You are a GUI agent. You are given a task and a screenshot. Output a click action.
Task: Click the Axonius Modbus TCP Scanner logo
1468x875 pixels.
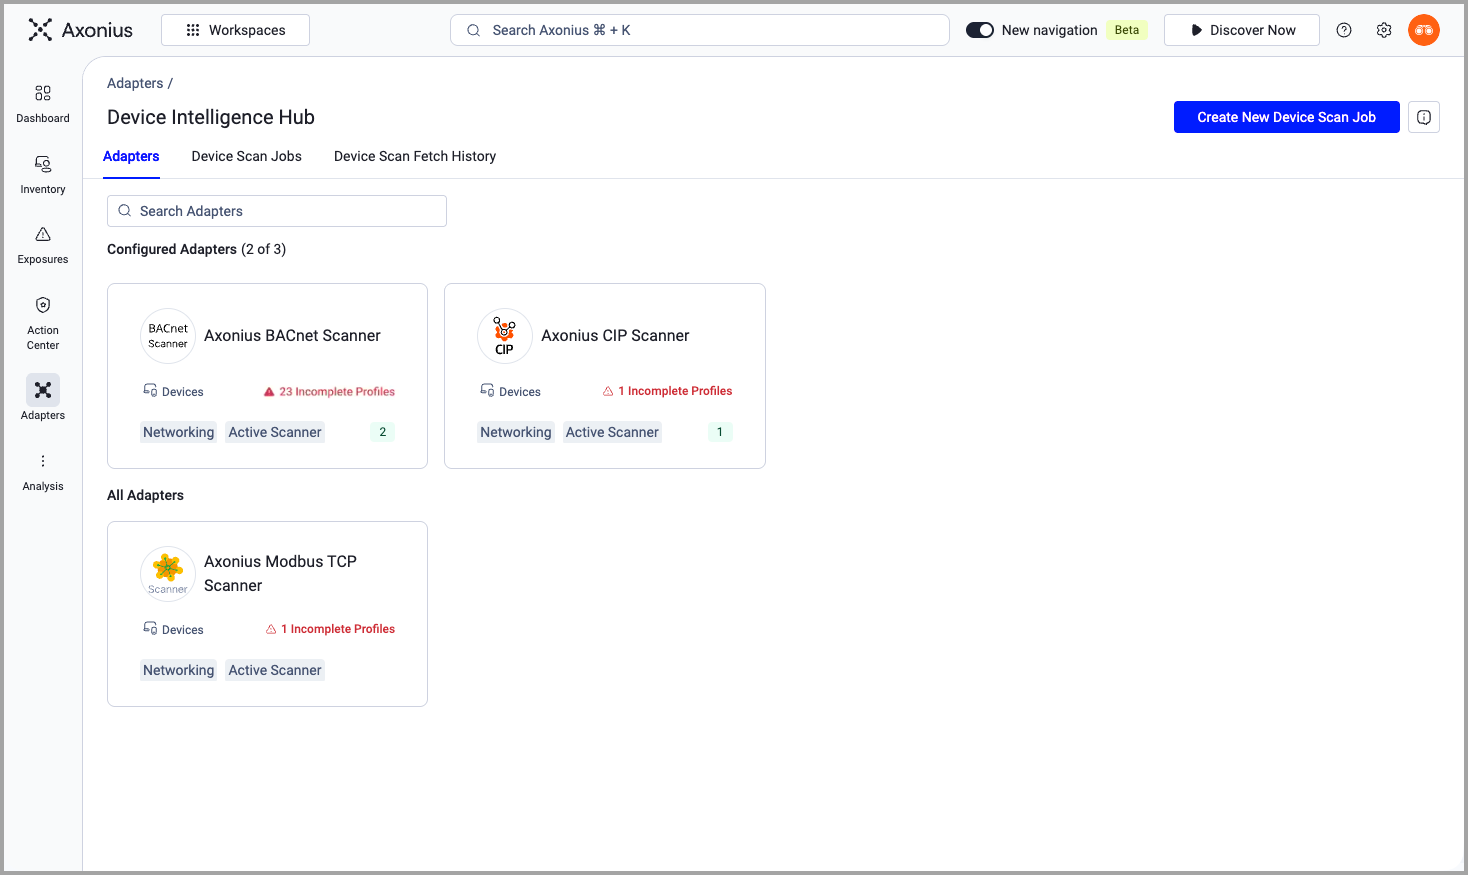coord(168,574)
